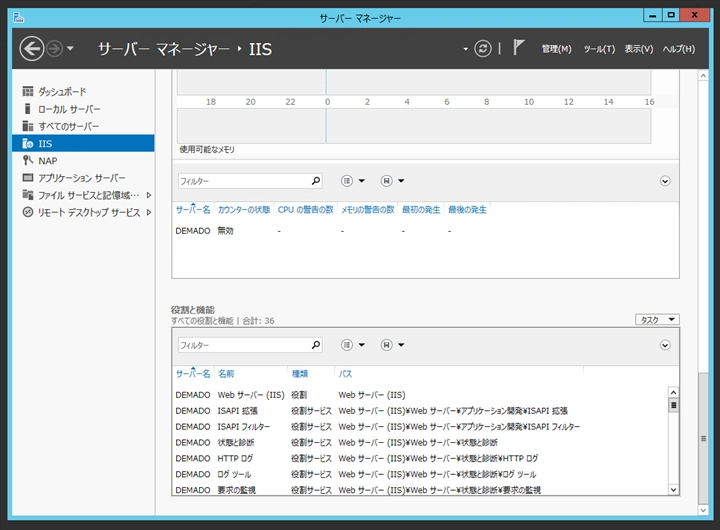Click roles list scrollbar up arrow
Viewport: 720px width, 530px height.
(x=673, y=392)
